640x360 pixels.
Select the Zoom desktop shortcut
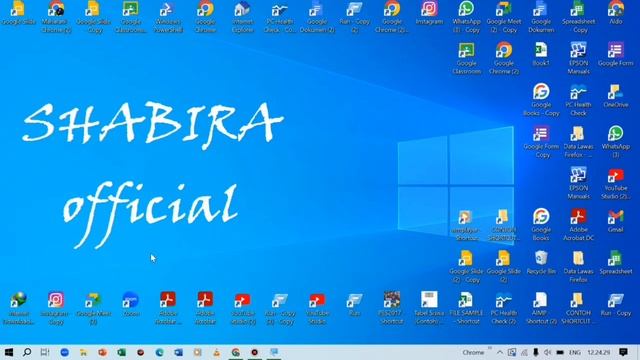coord(131,304)
